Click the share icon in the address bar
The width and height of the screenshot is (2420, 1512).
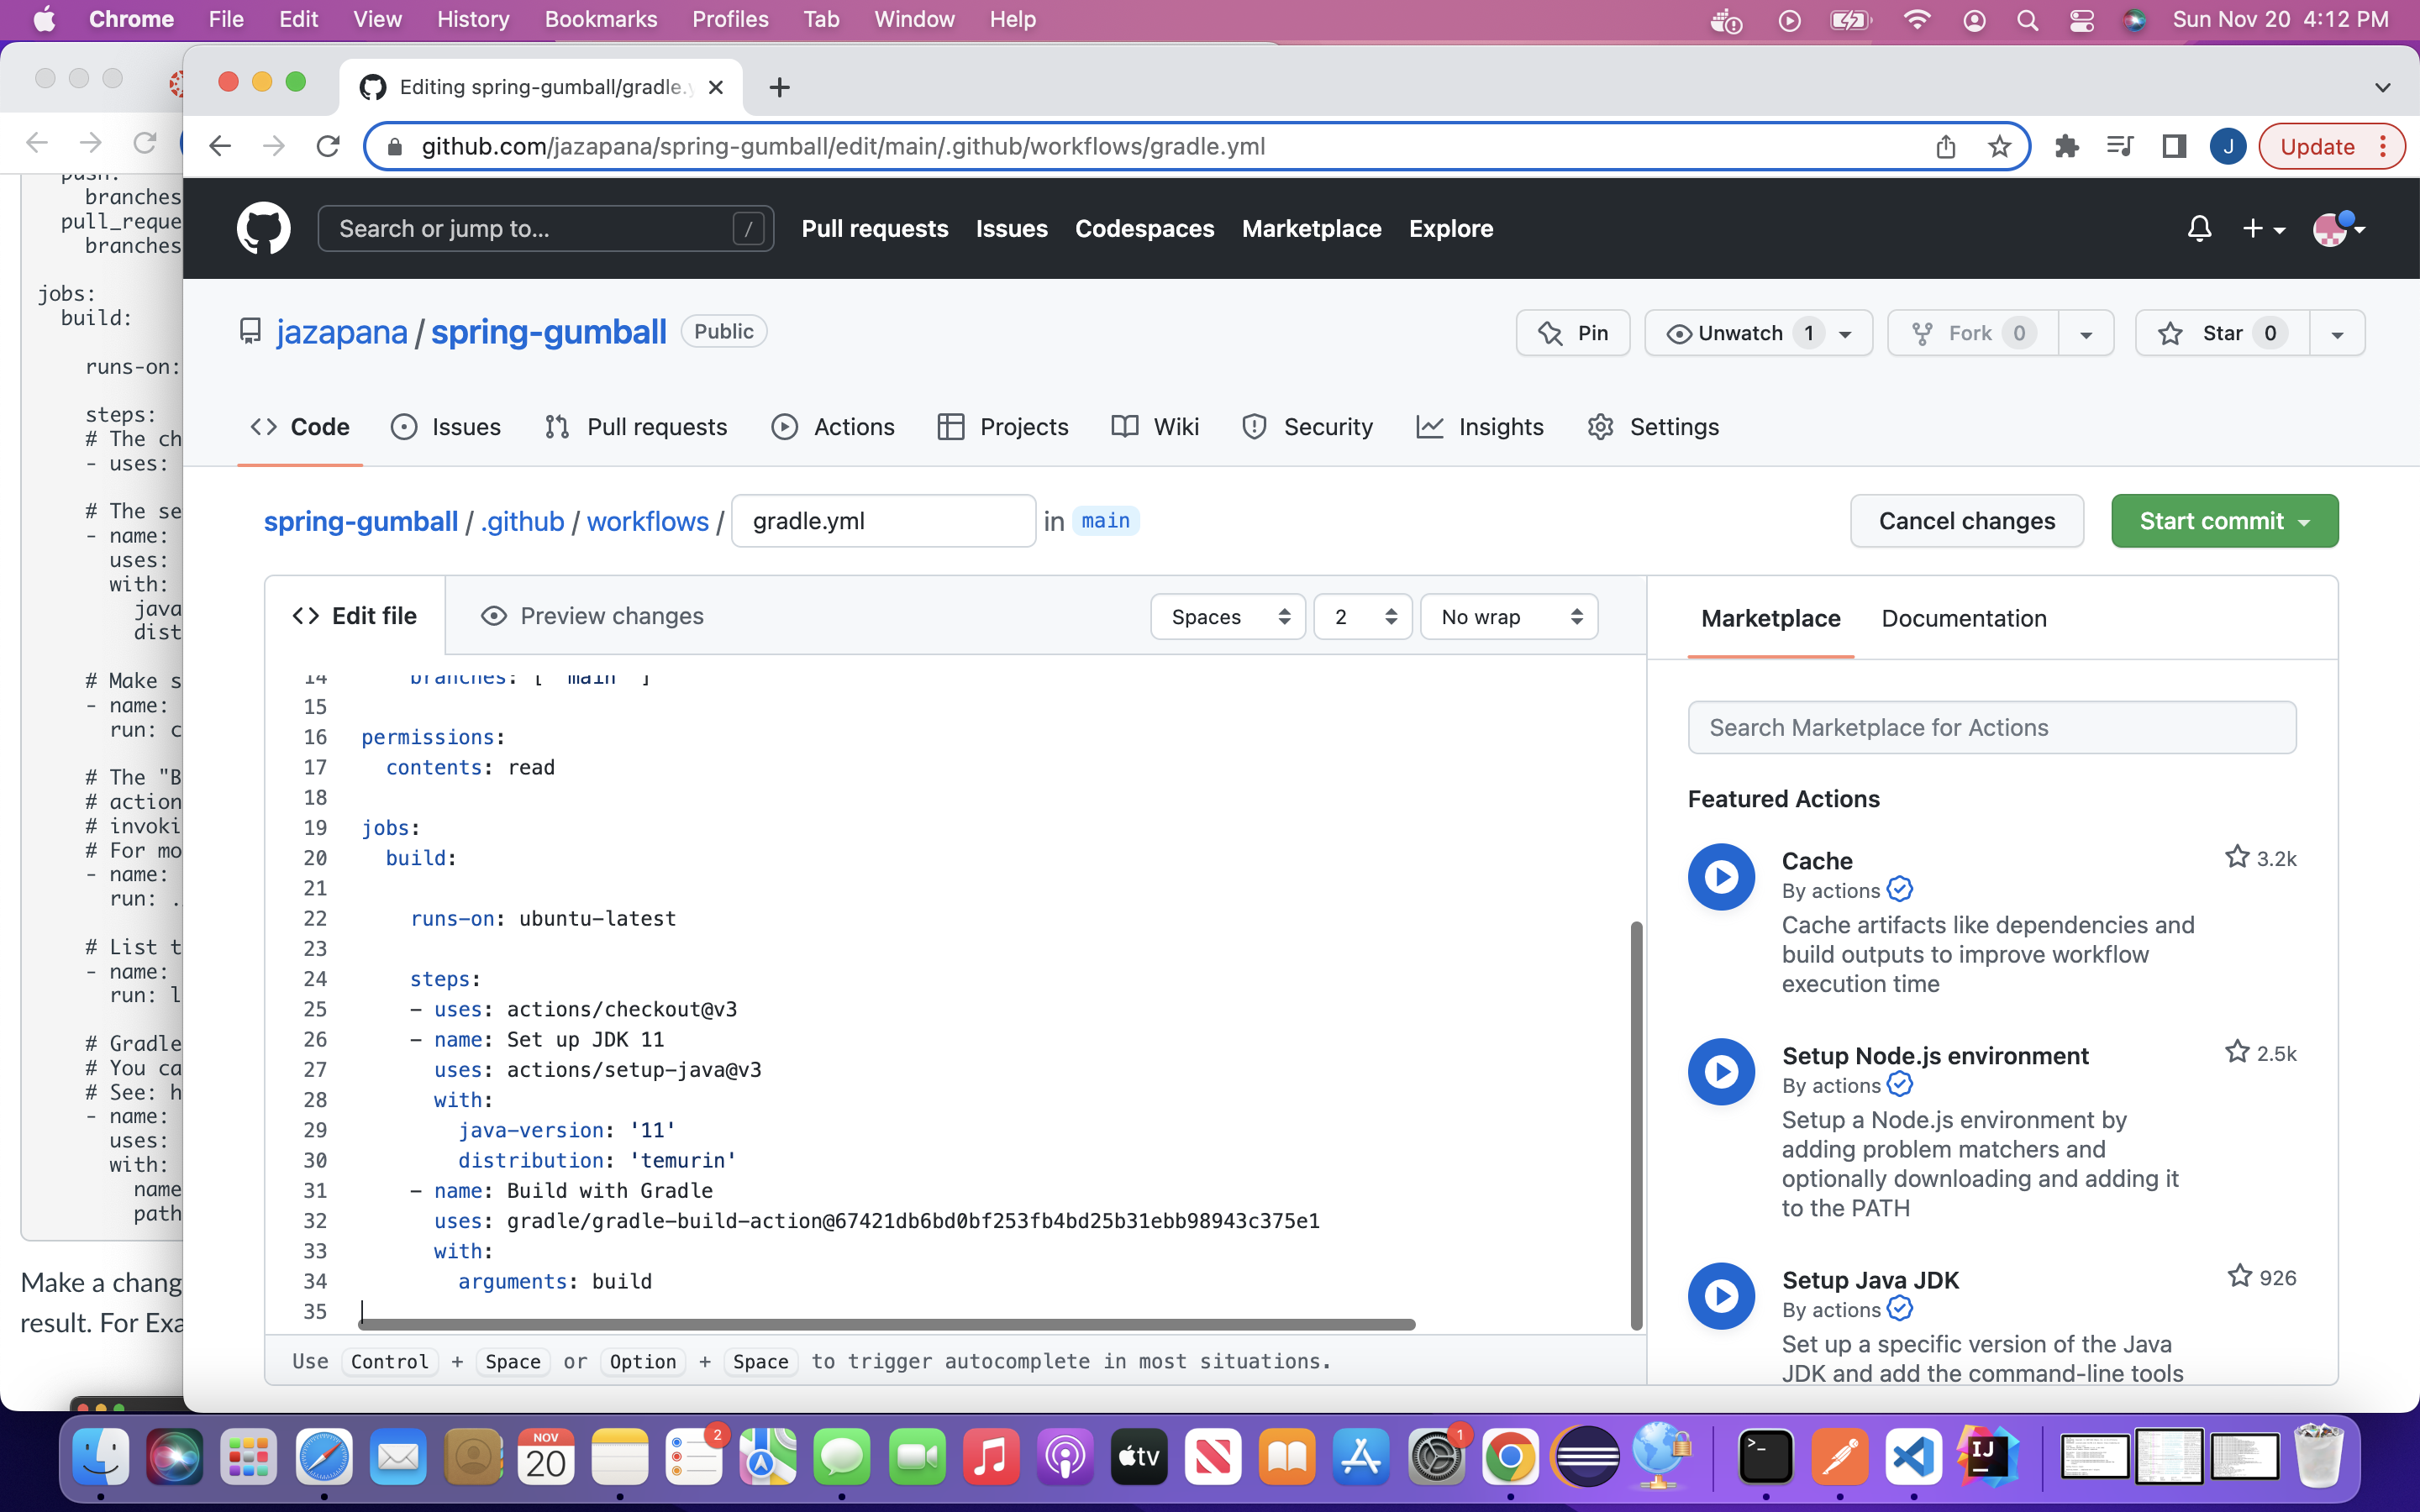(1944, 146)
